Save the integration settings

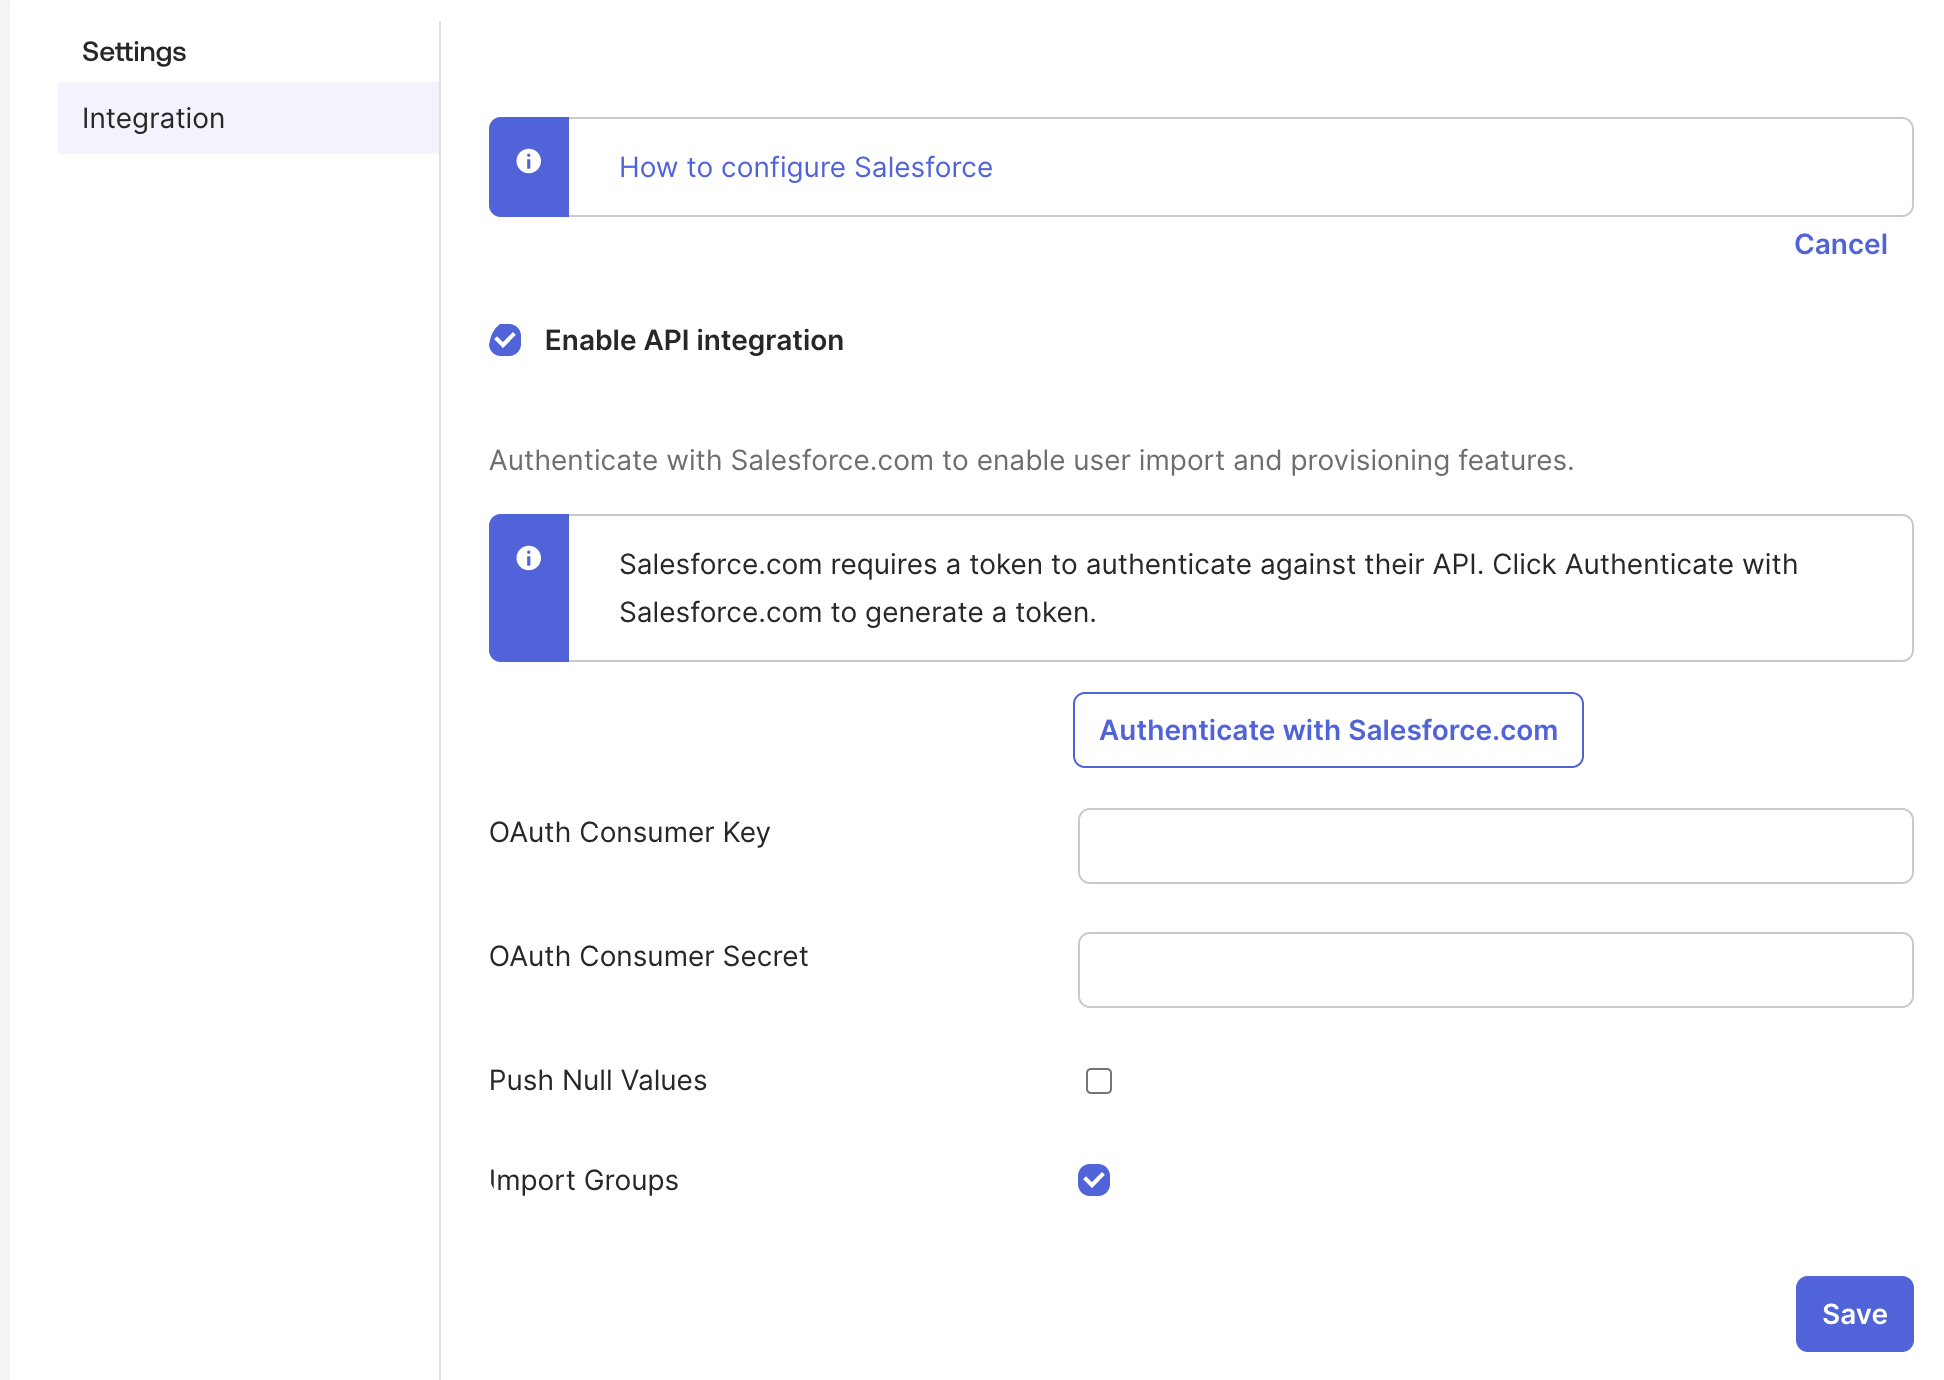tap(1854, 1314)
